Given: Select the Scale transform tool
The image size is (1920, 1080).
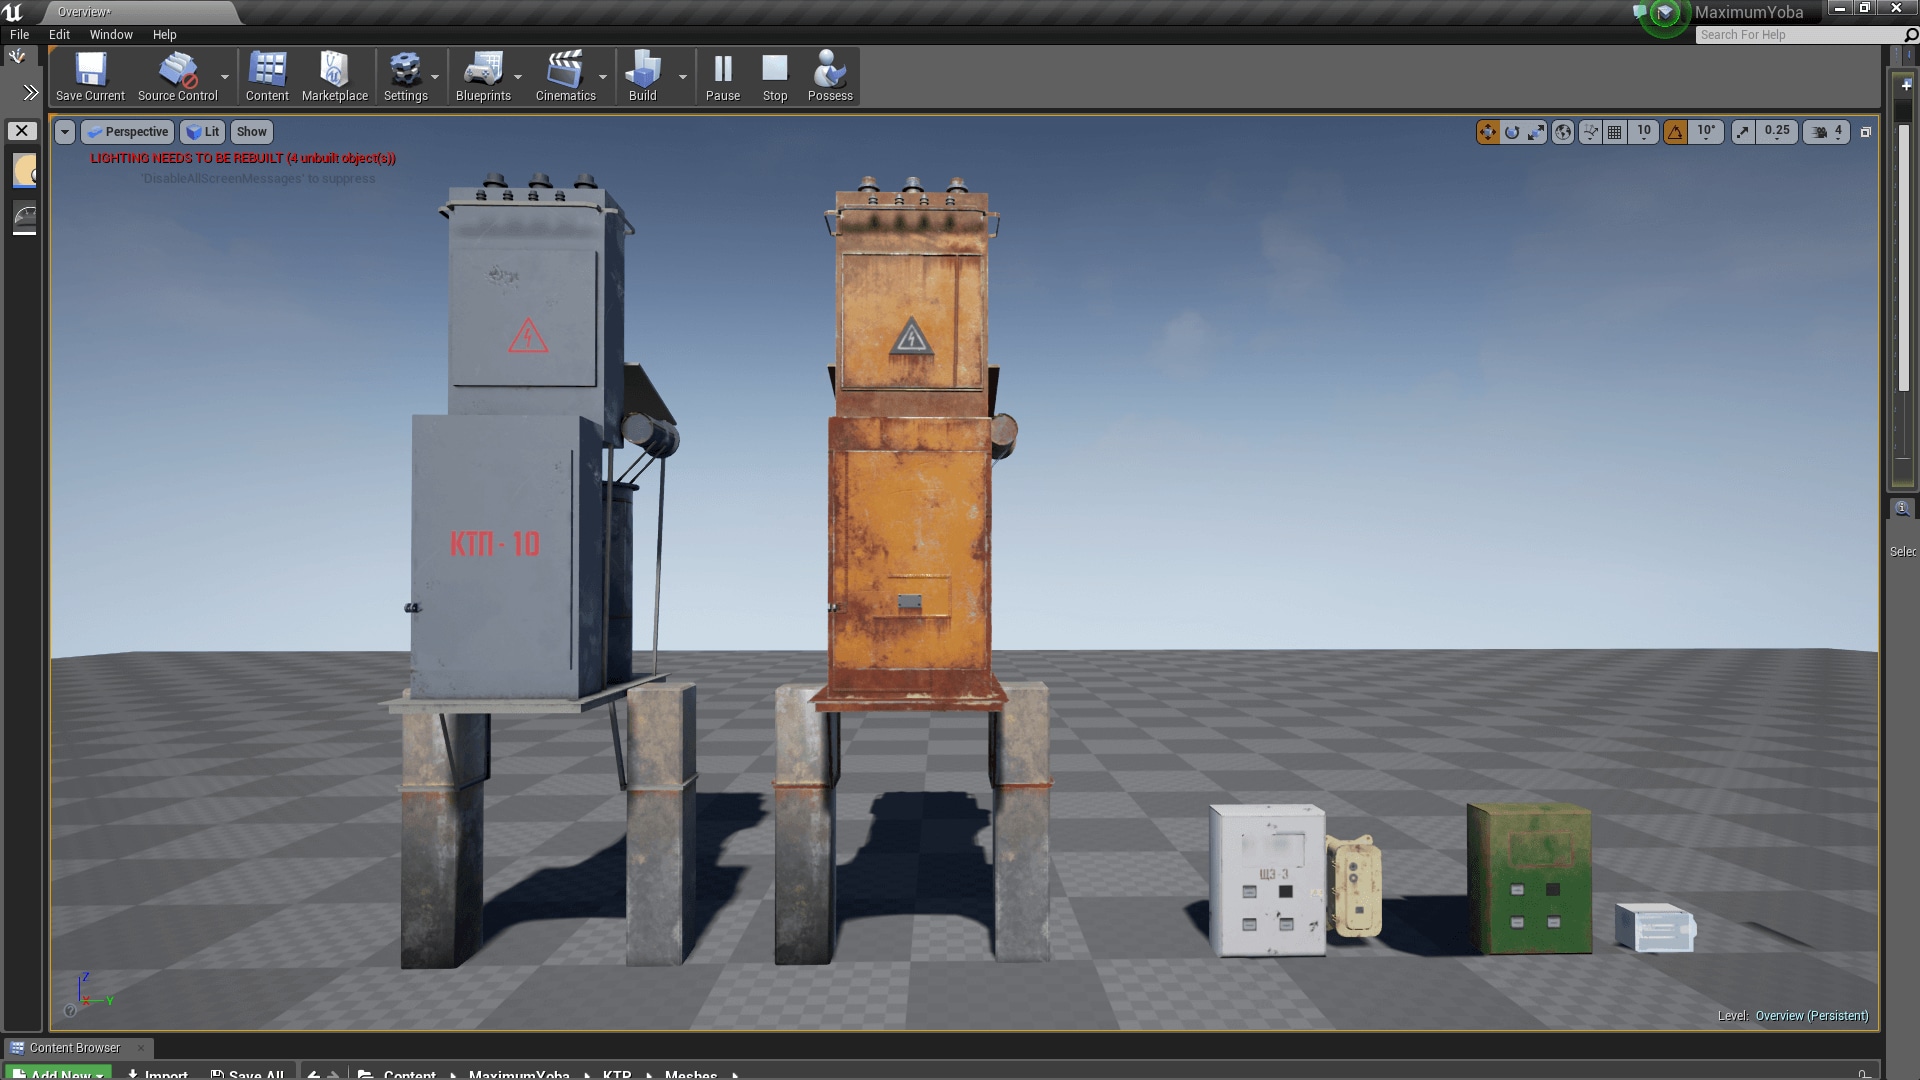Looking at the screenshot, I should 1535,132.
